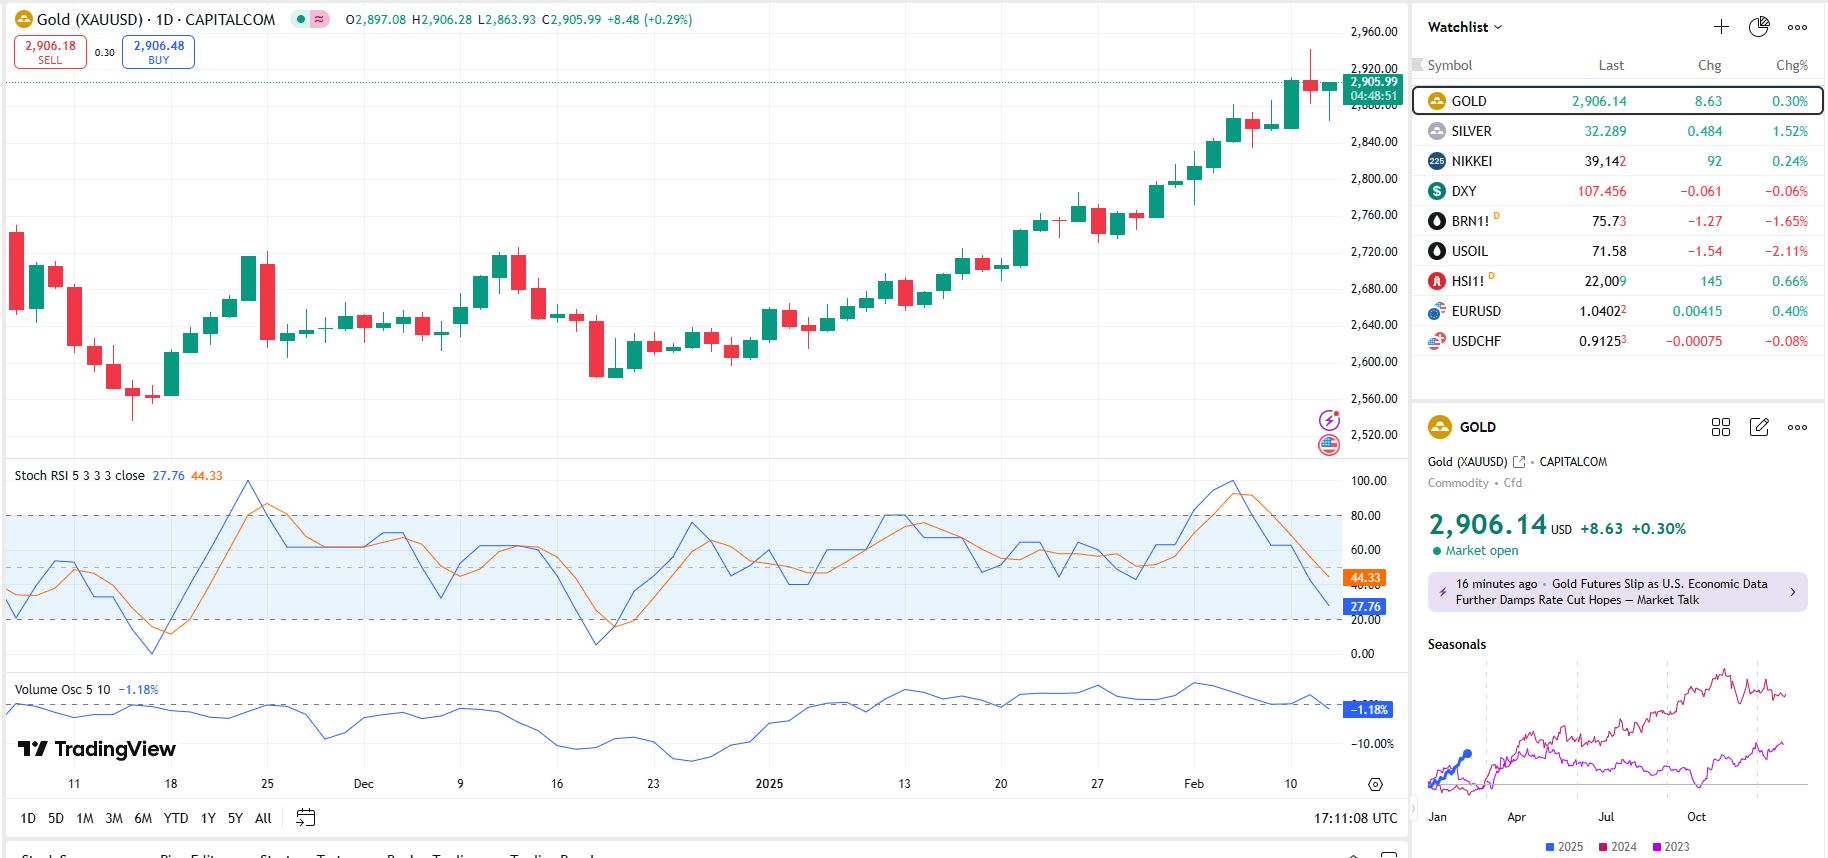The image size is (1828, 858).
Task: Open the GOLD details three-dots menu
Action: (x=1797, y=427)
